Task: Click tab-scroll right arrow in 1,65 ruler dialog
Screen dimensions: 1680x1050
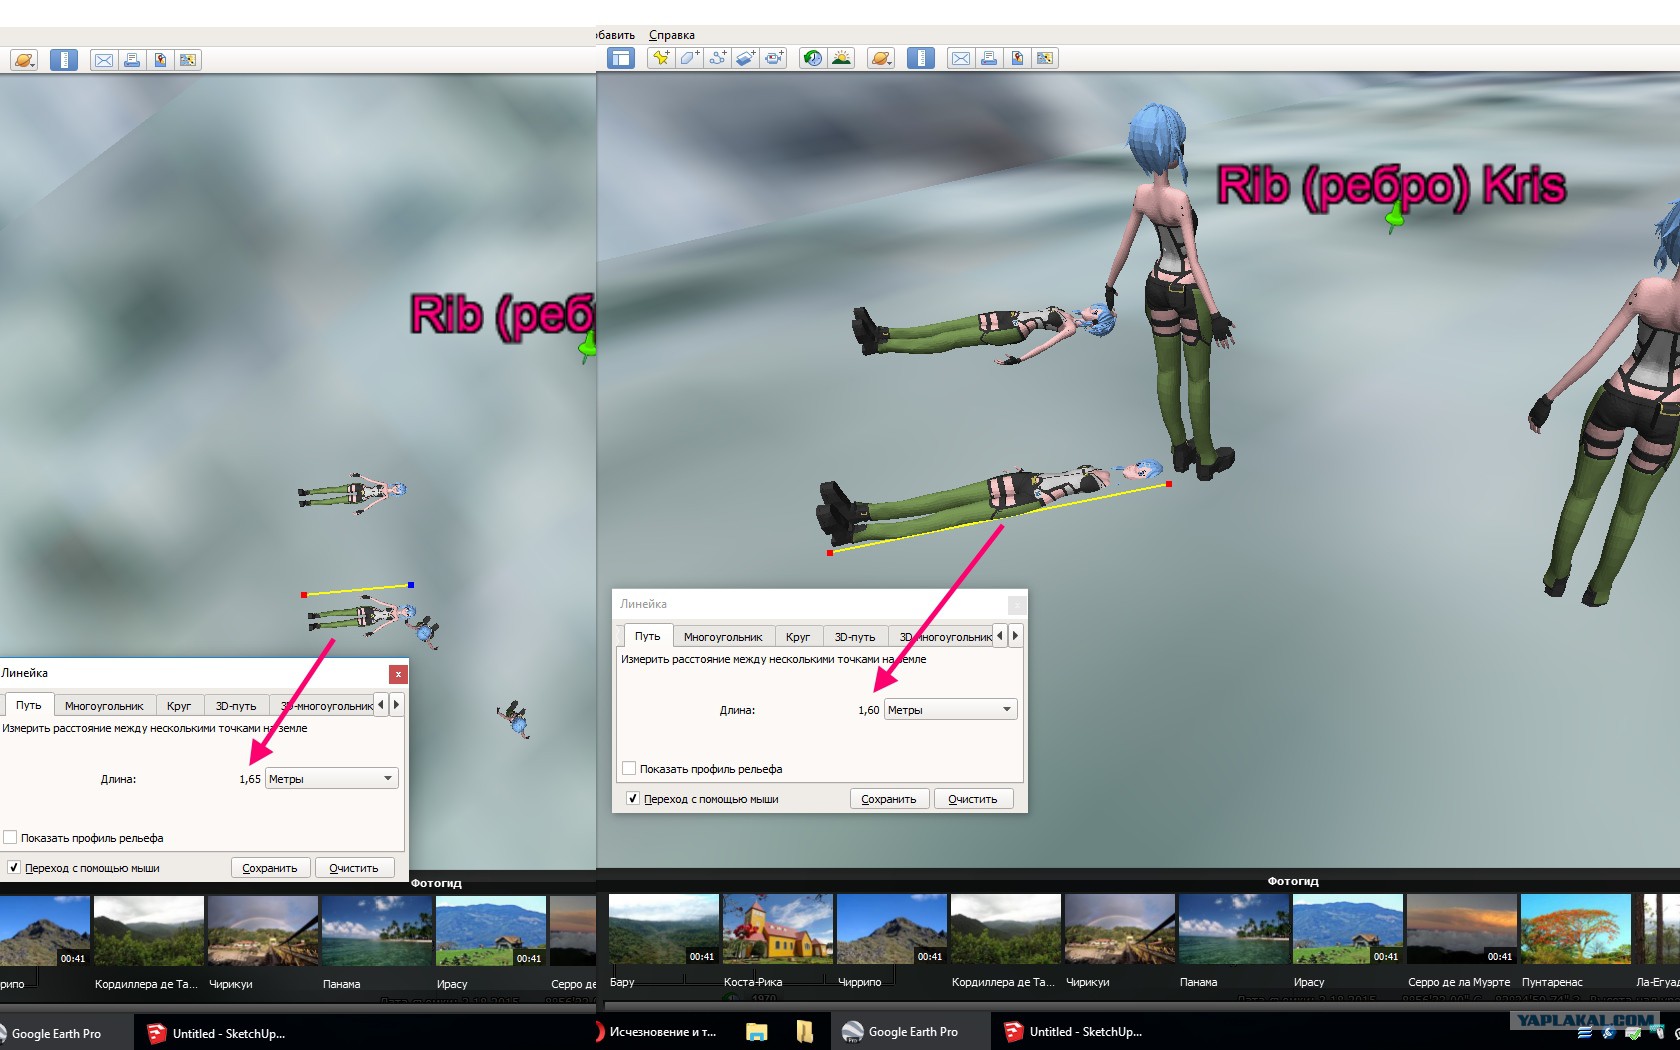Action: [x=396, y=704]
